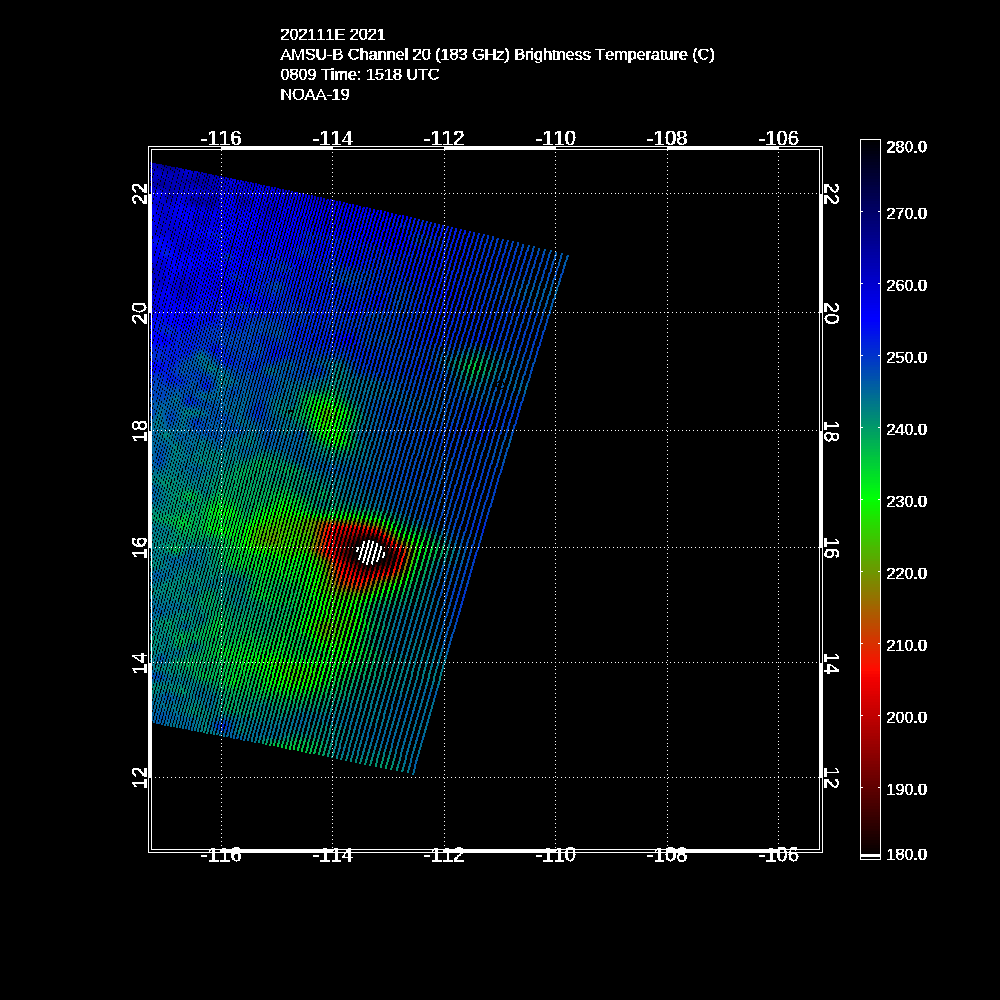The height and width of the screenshot is (1000, 1000).
Task: Select latitude 18 on the left axis
Action: coord(140,431)
